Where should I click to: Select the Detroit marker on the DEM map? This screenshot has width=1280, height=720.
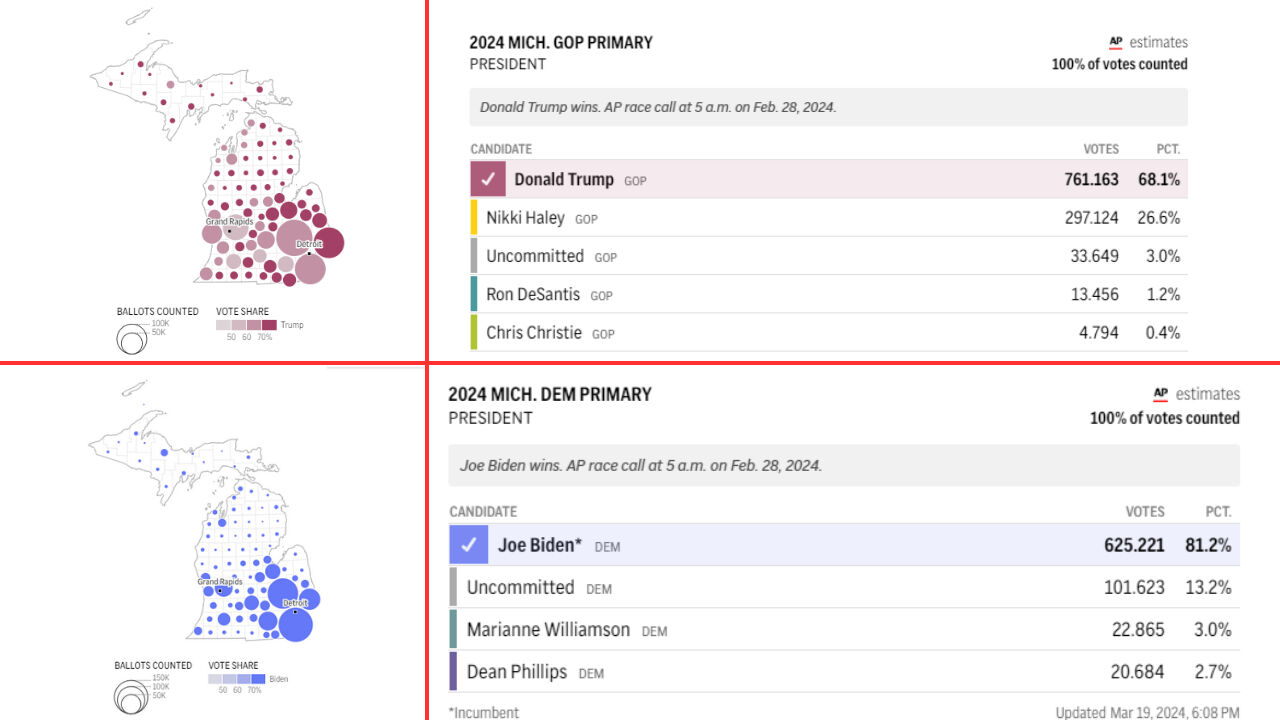[x=294, y=611]
